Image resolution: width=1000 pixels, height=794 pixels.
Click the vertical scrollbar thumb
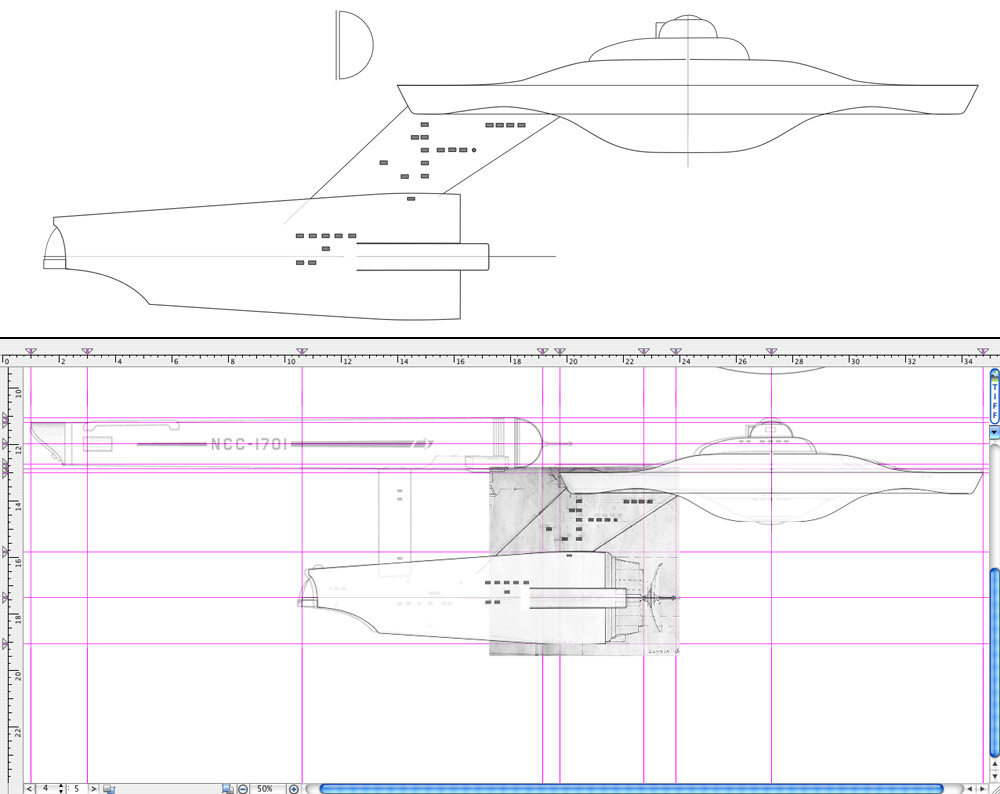coord(995,661)
